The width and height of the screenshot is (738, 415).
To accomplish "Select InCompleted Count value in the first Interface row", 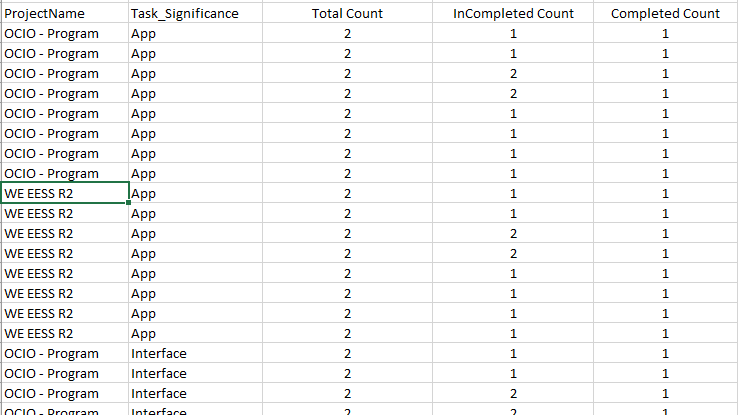I will (x=513, y=353).
